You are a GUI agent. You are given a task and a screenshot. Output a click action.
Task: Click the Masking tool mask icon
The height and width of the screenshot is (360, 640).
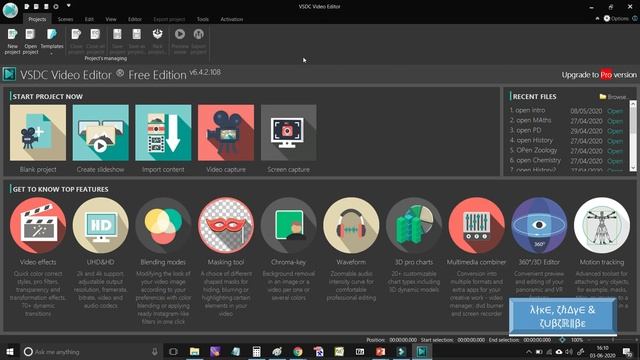(x=226, y=225)
